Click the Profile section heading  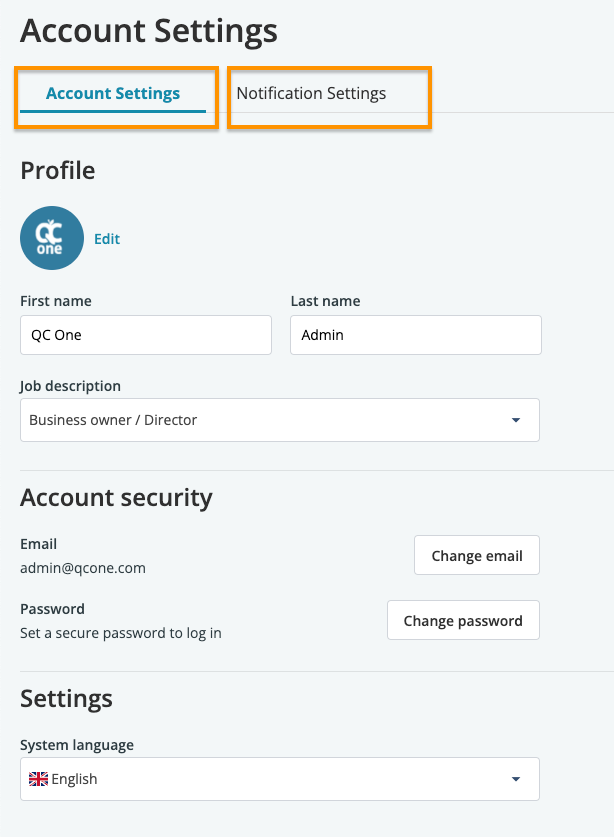click(58, 171)
